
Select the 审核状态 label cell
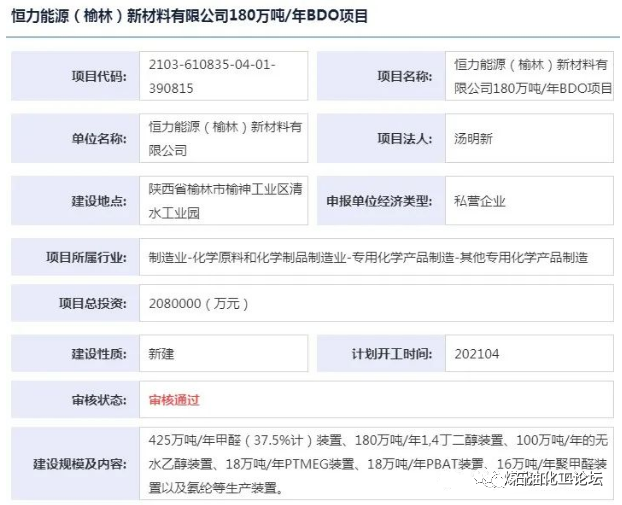(75, 399)
